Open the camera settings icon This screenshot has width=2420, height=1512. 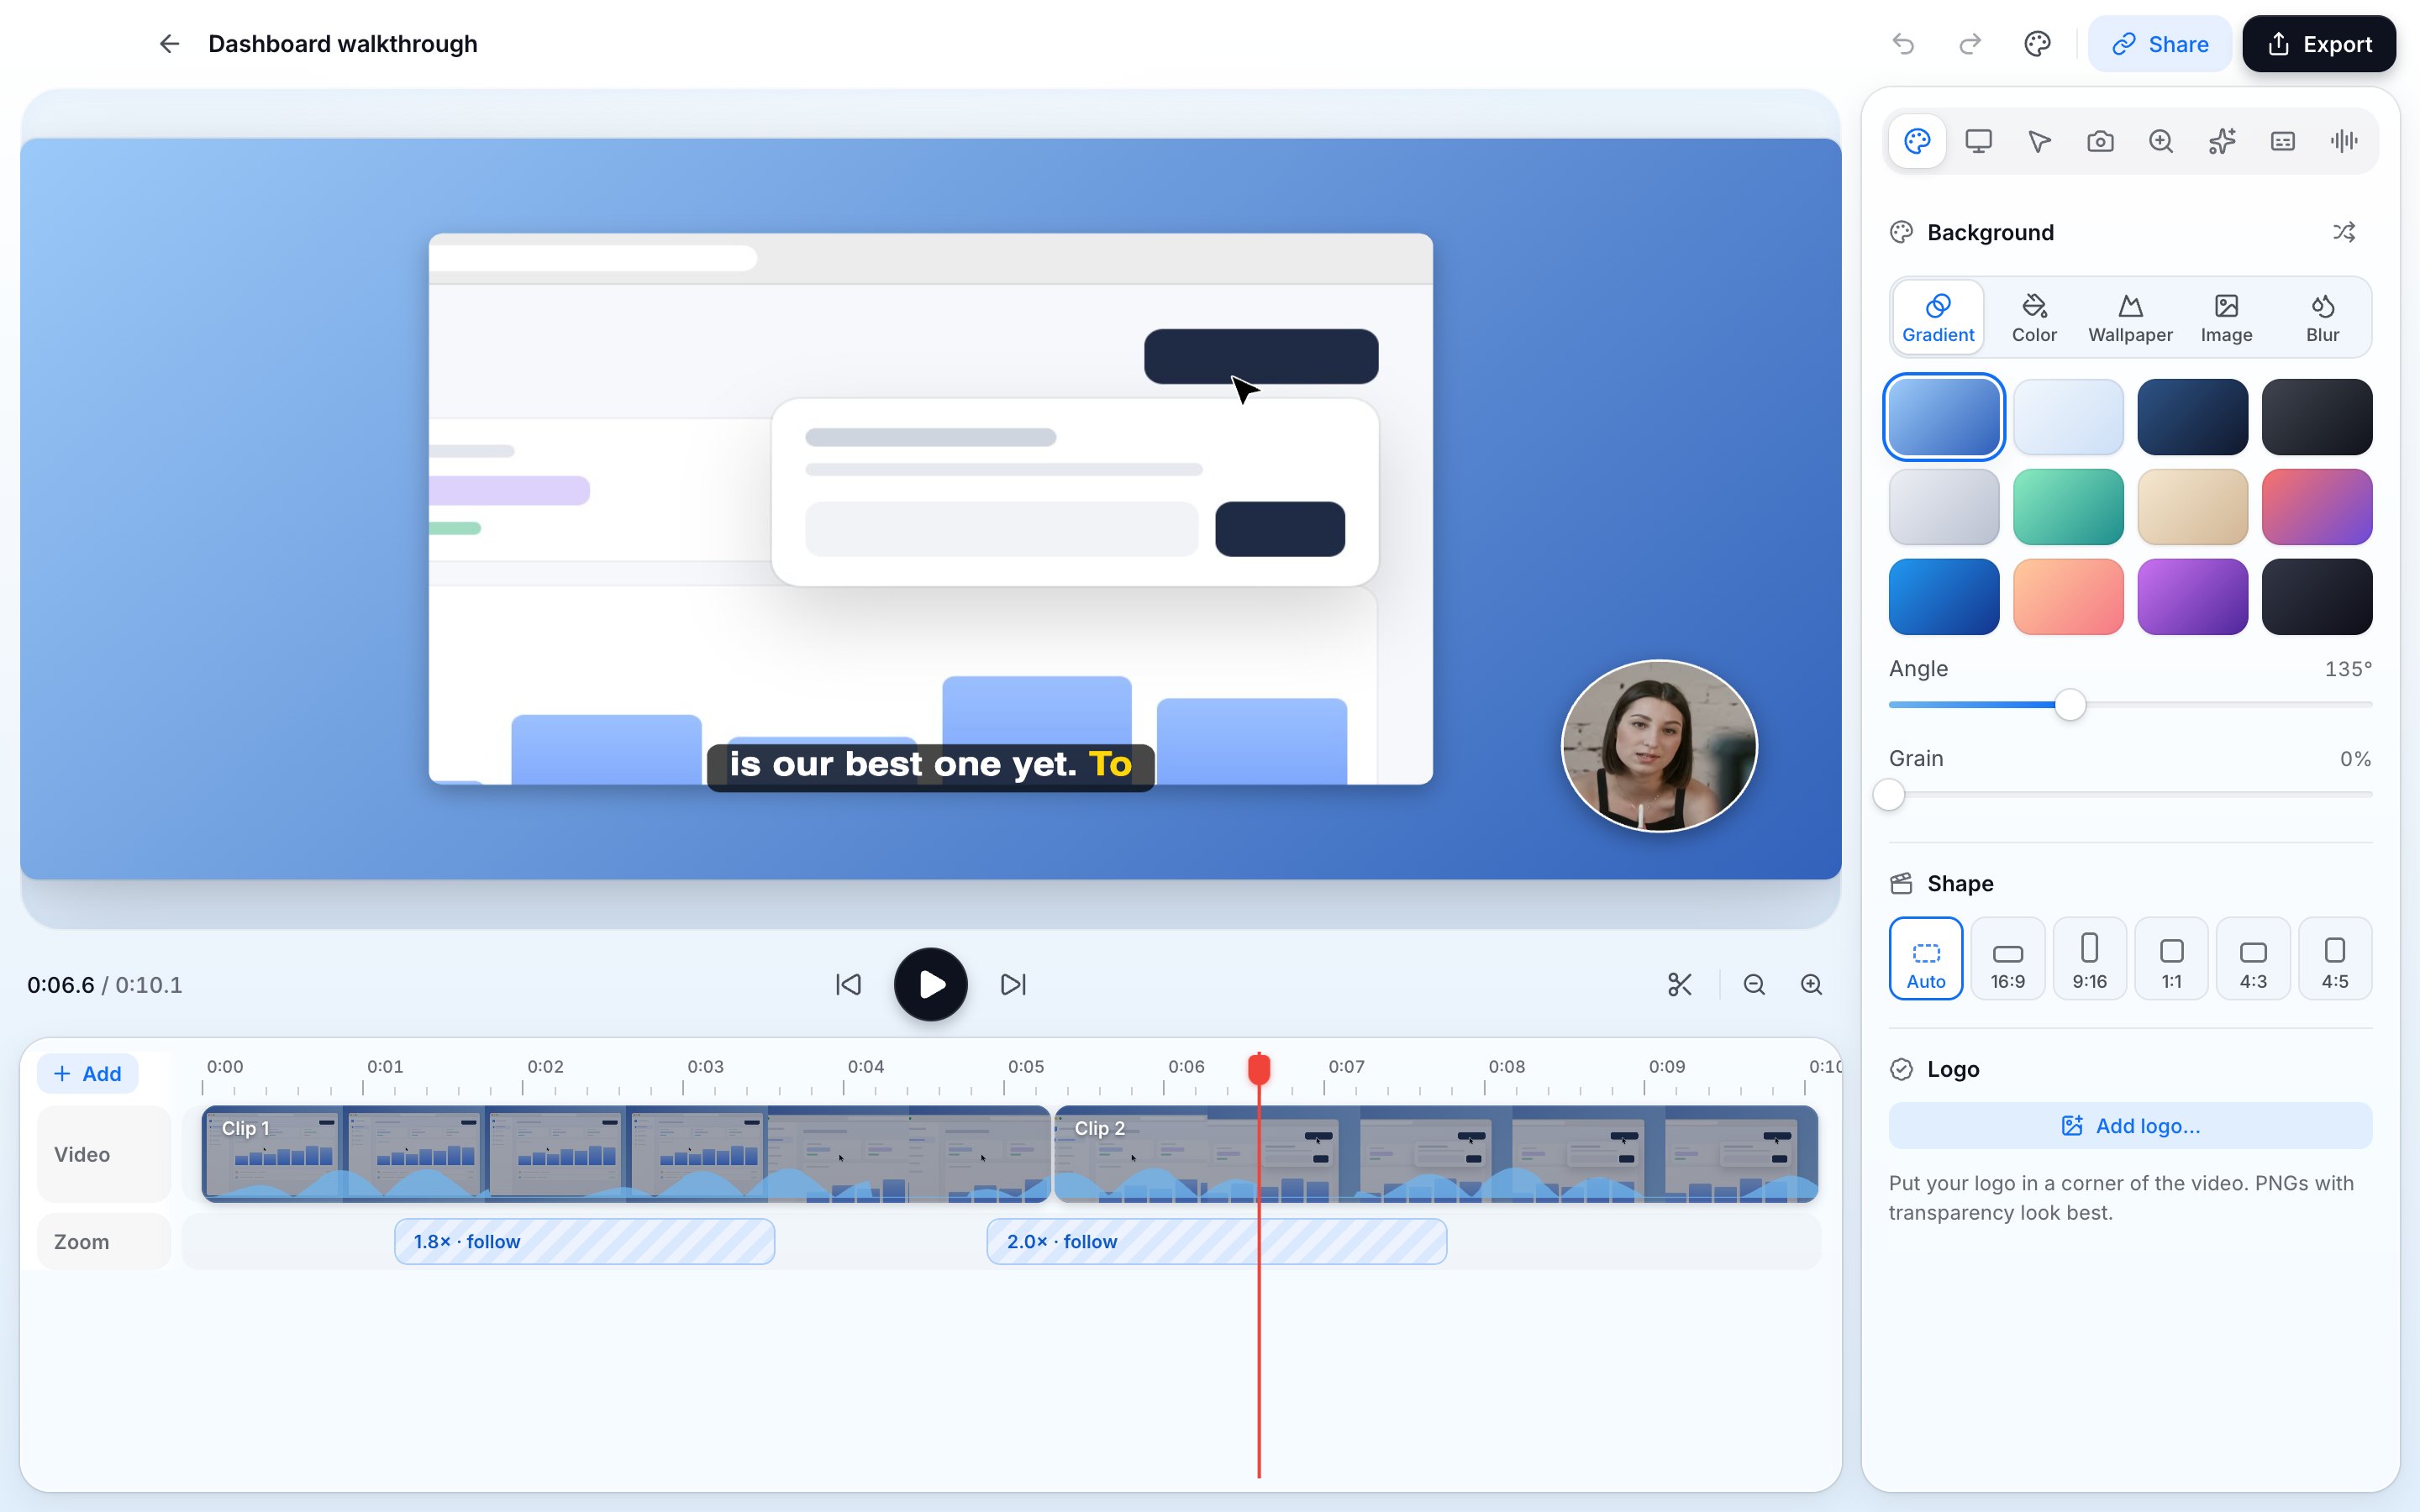(2100, 141)
